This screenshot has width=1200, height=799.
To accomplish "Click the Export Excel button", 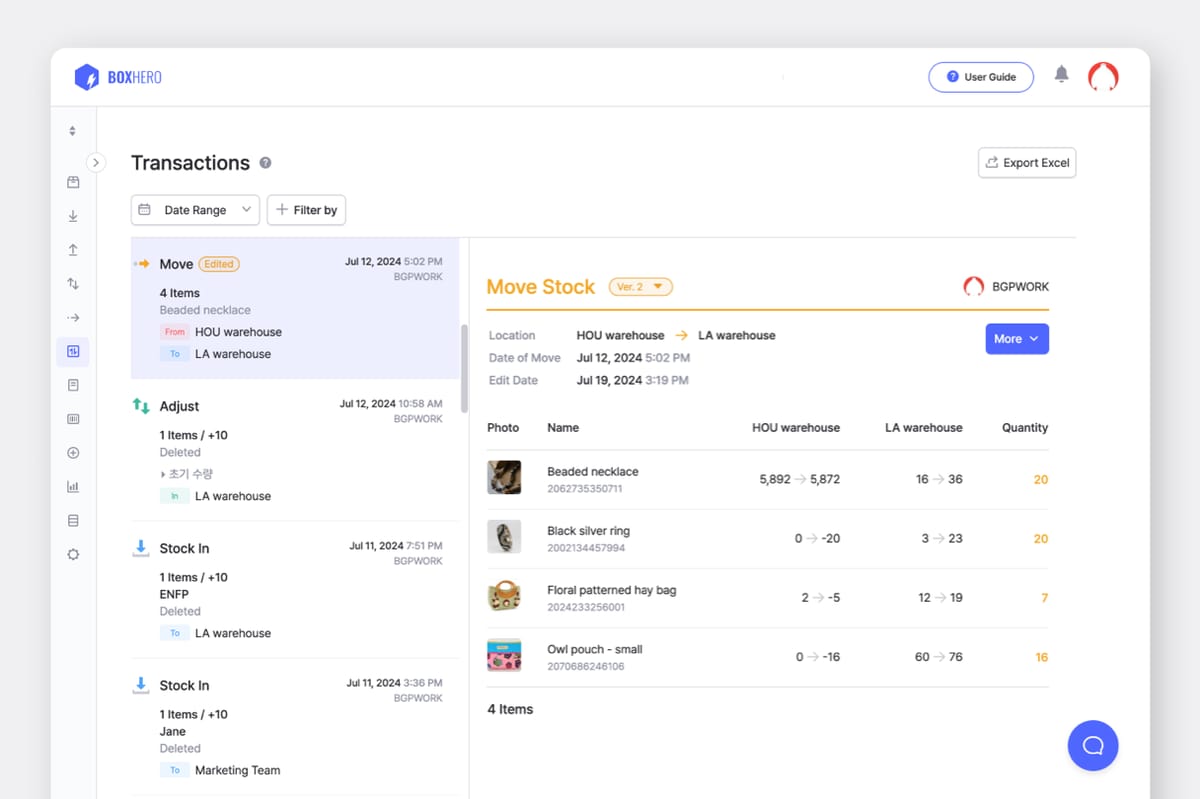I will click(x=1026, y=162).
